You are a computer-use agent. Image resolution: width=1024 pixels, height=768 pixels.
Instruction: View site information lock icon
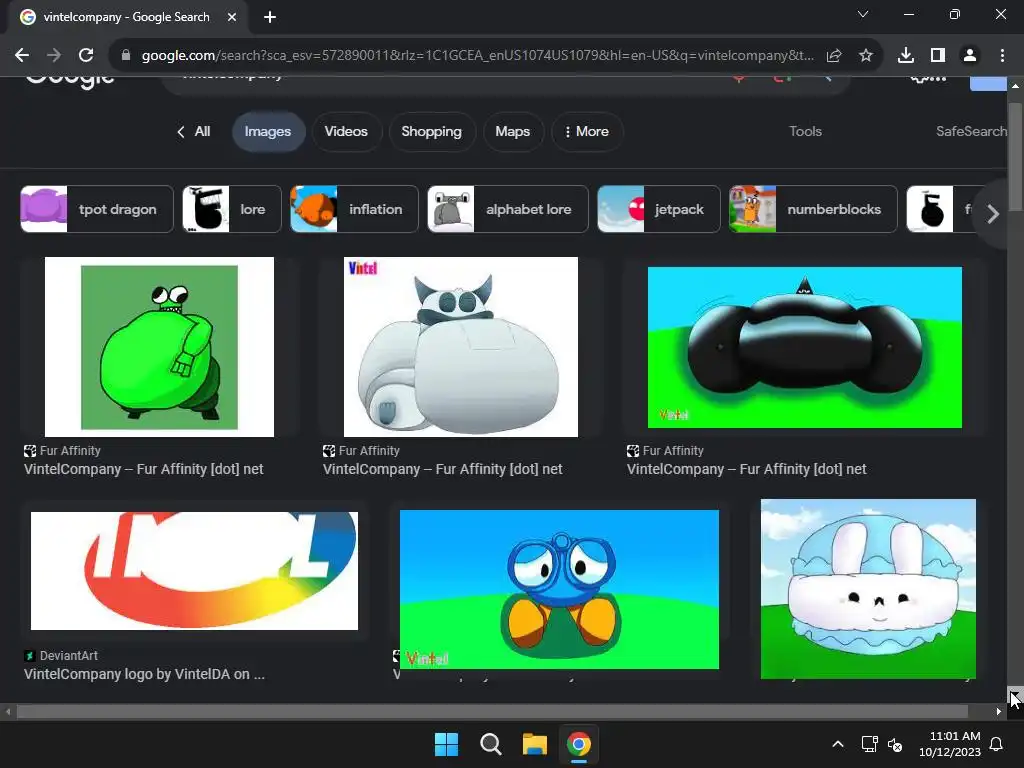point(126,56)
